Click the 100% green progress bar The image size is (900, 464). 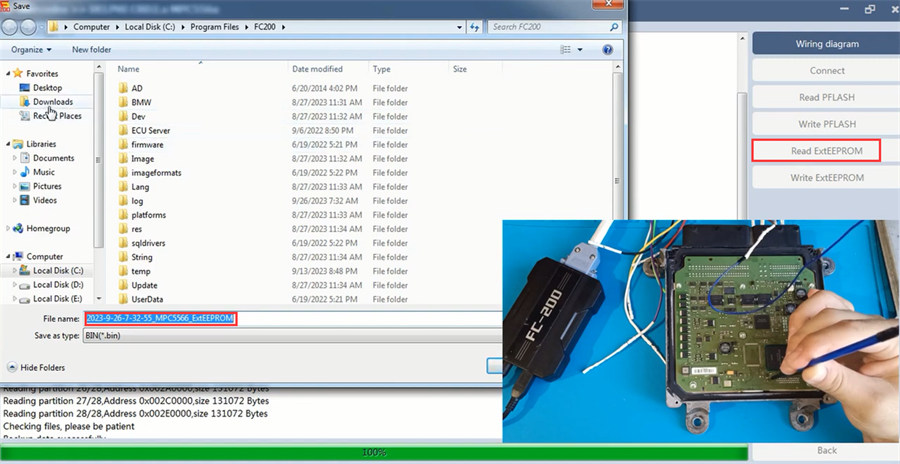pyautogui.click(x=374, y=453)
